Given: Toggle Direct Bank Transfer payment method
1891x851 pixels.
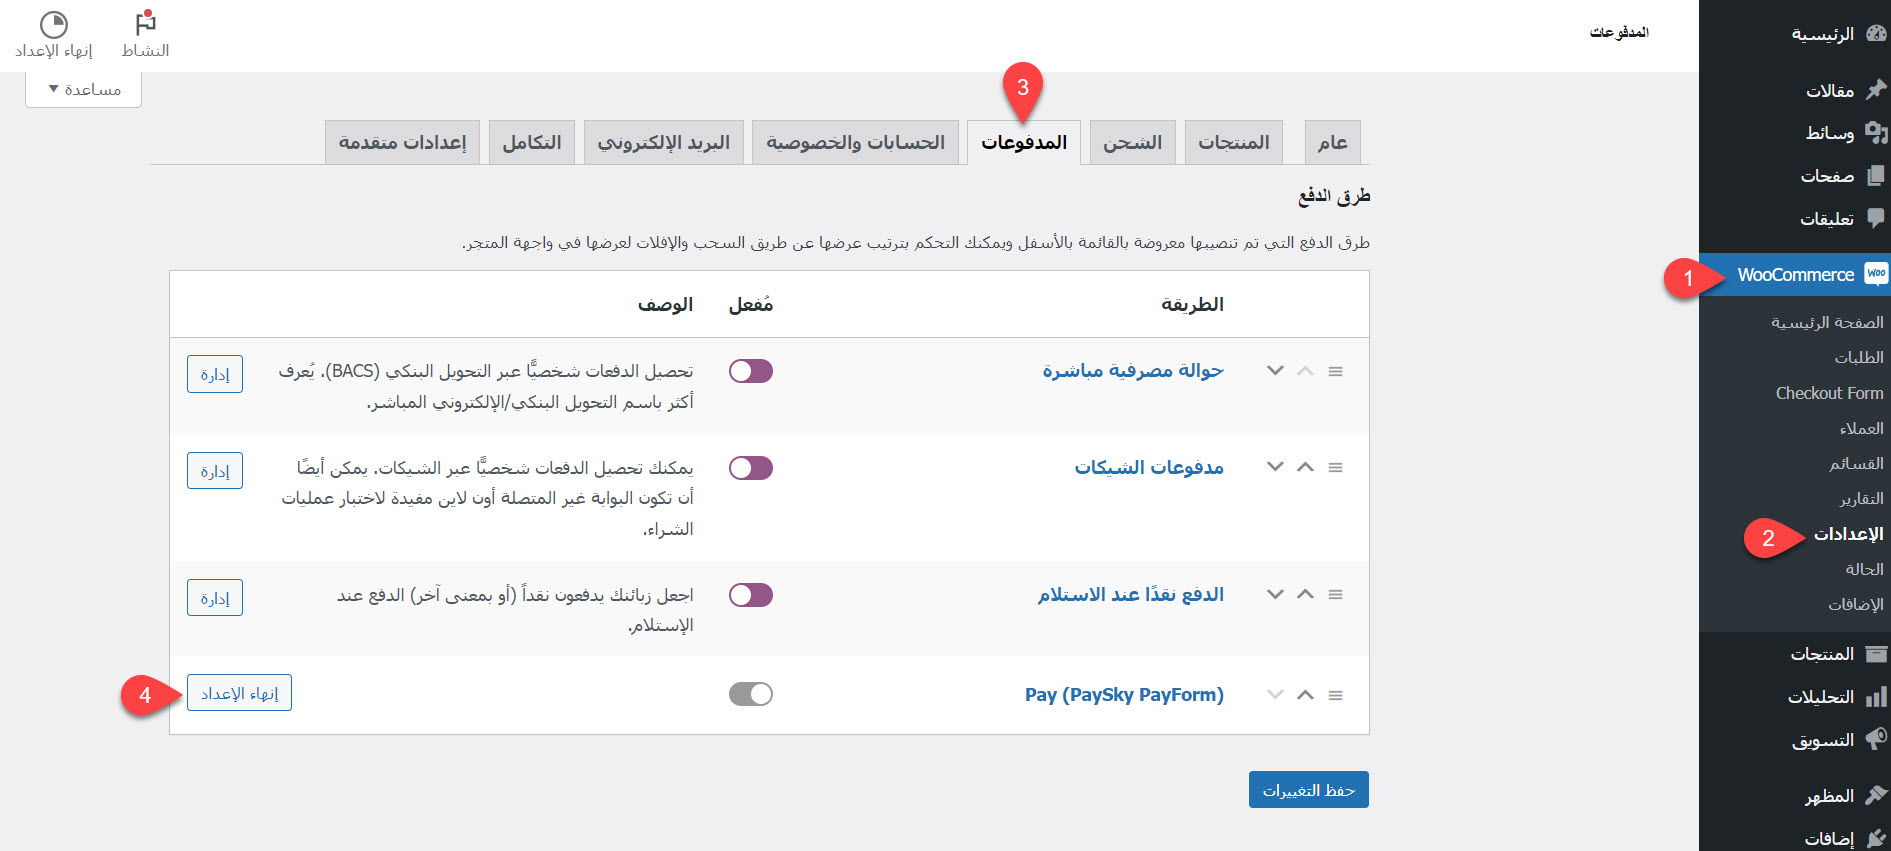Looking at the screenshot, I should tap(751, 371).
